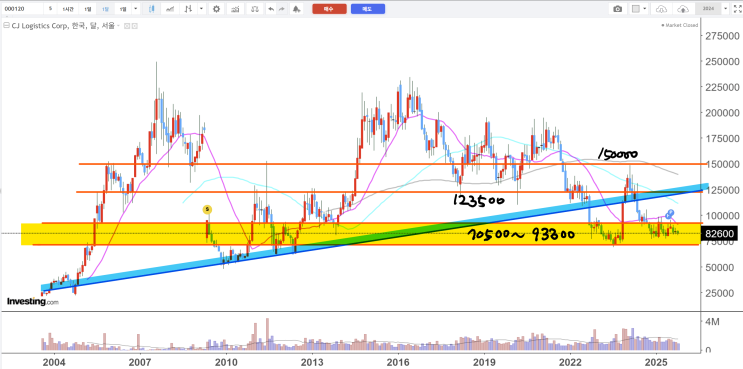Click the 123500 handwritten annotation
This screenshot has height=369, width=743.
click(x=479, y=200)
